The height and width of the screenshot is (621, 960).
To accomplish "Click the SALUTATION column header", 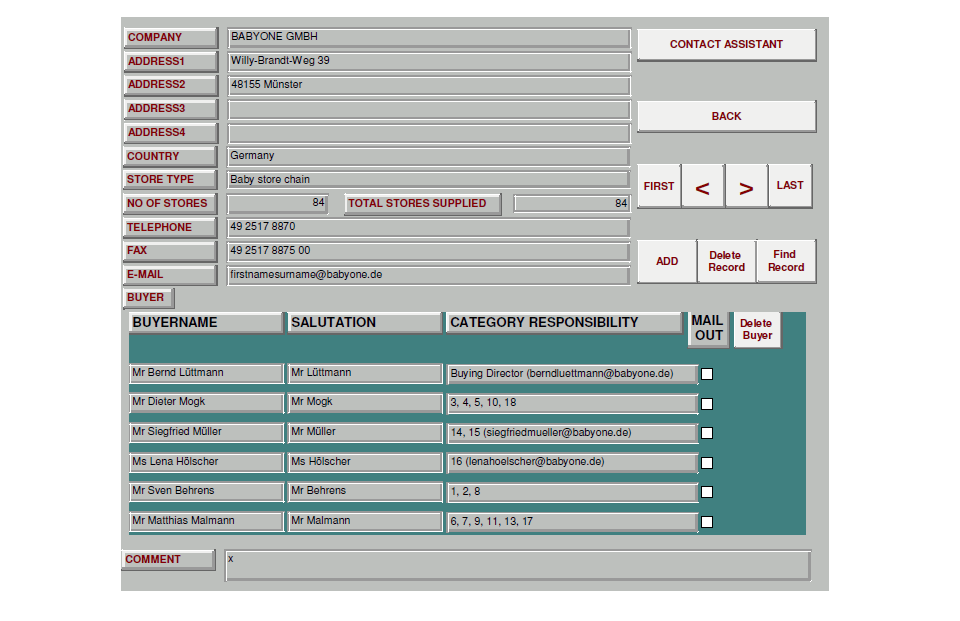I will 364,323.
